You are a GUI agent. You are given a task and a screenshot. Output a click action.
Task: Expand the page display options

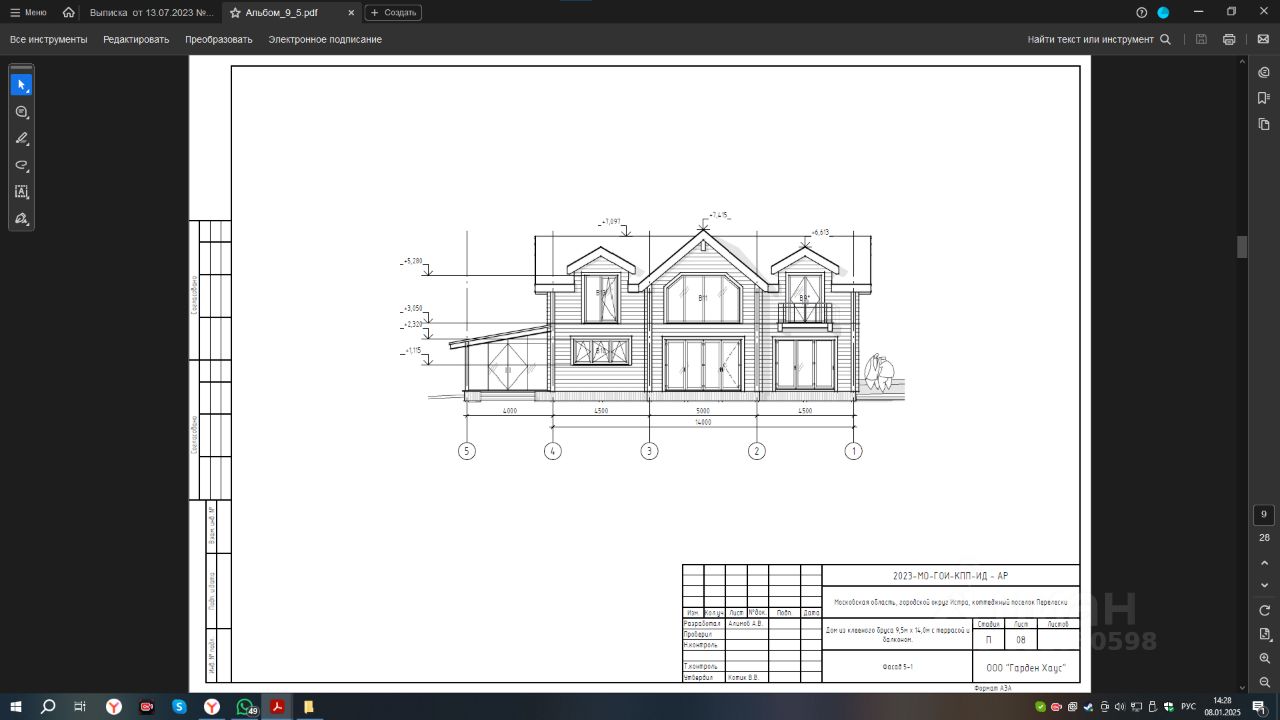[x=1264, y=634]
